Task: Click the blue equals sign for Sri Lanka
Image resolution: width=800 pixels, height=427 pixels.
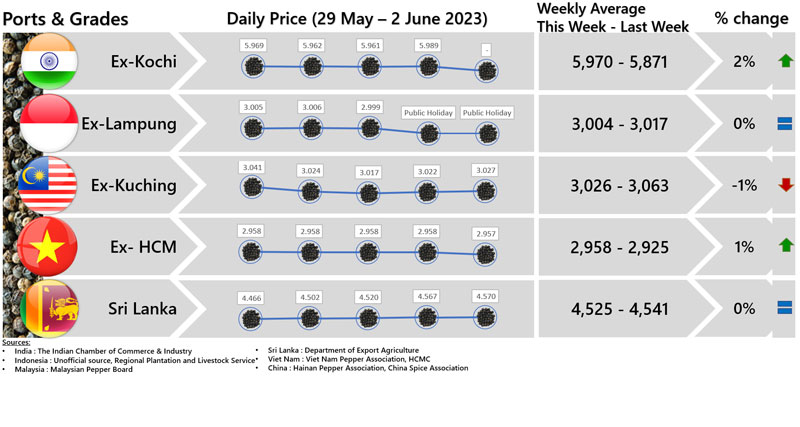Action: pyautogui.click(x=785, y=309)
